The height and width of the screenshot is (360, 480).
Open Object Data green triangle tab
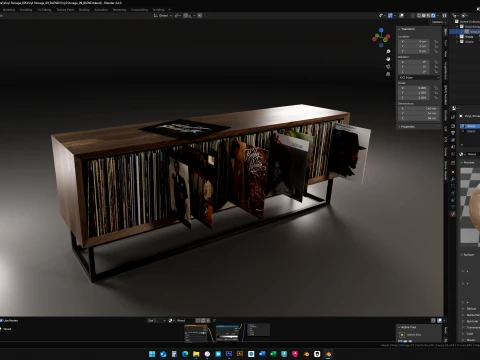click(453, 207)
